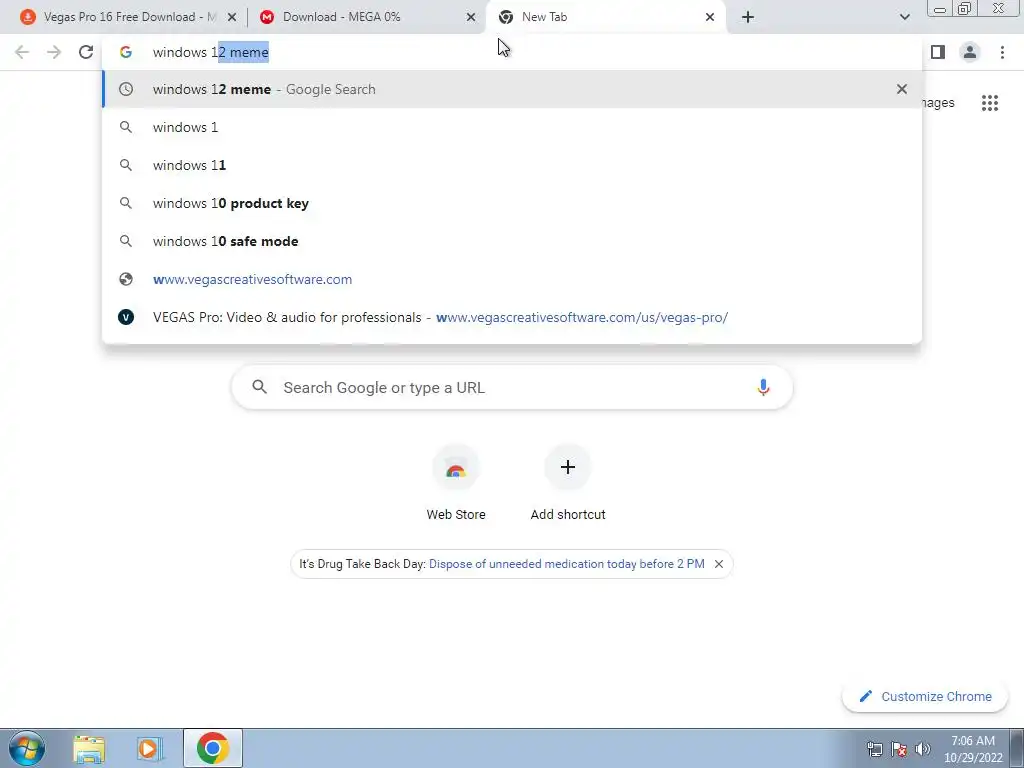Go forward using the forward arrow
The height and width of the screenshot is (768, 1024).
[x=54, y=52]
